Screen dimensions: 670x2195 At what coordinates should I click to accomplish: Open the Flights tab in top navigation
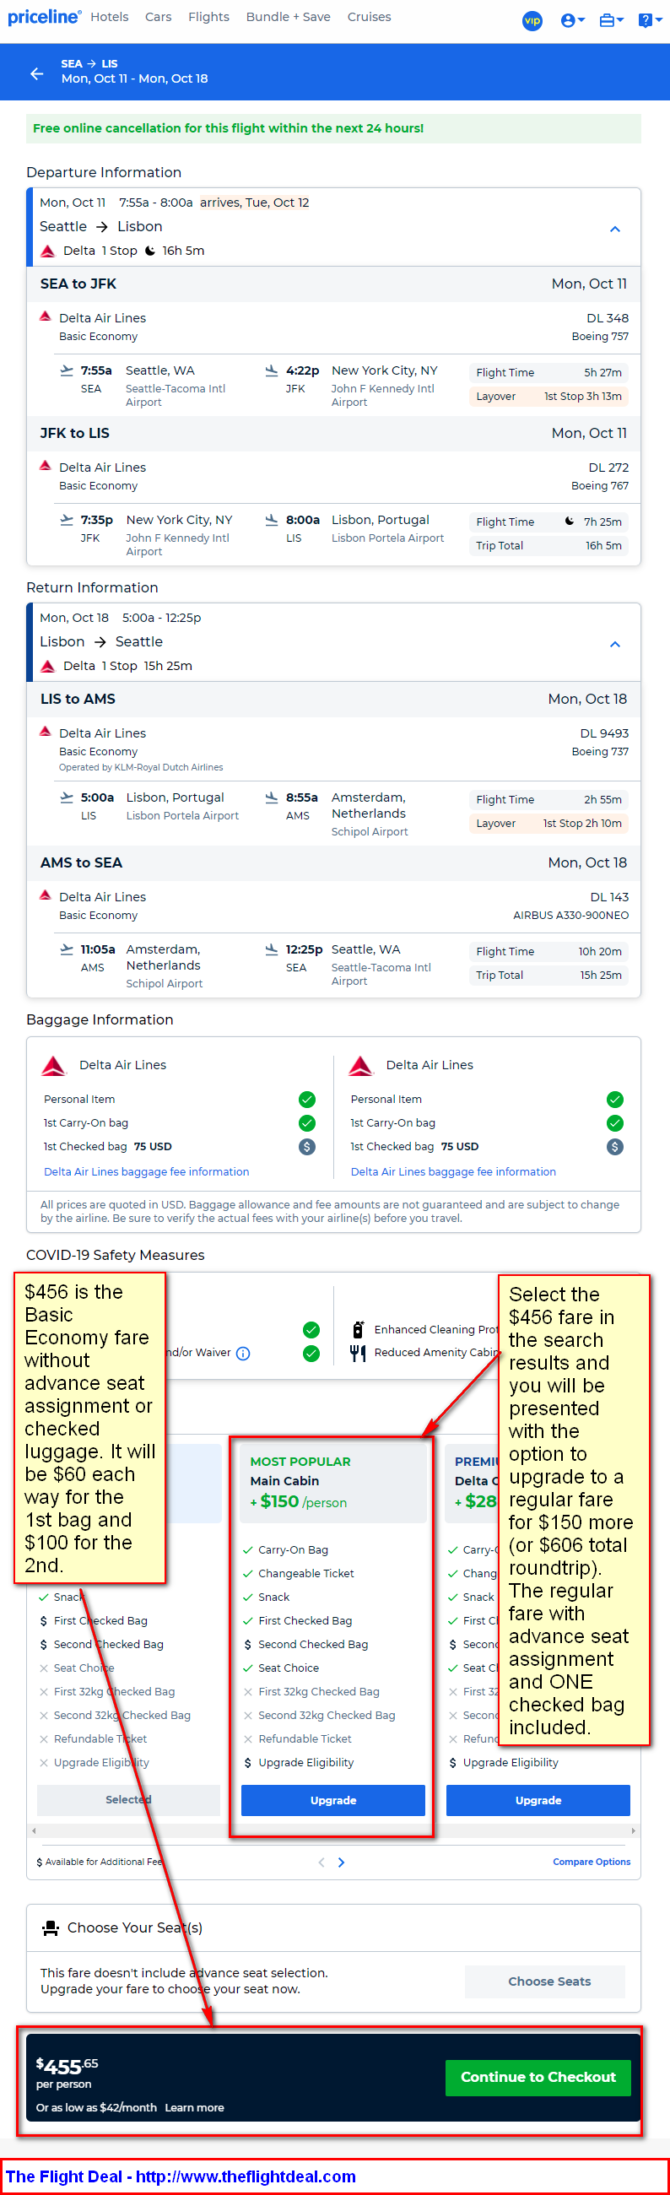click(x=209, y=17)
